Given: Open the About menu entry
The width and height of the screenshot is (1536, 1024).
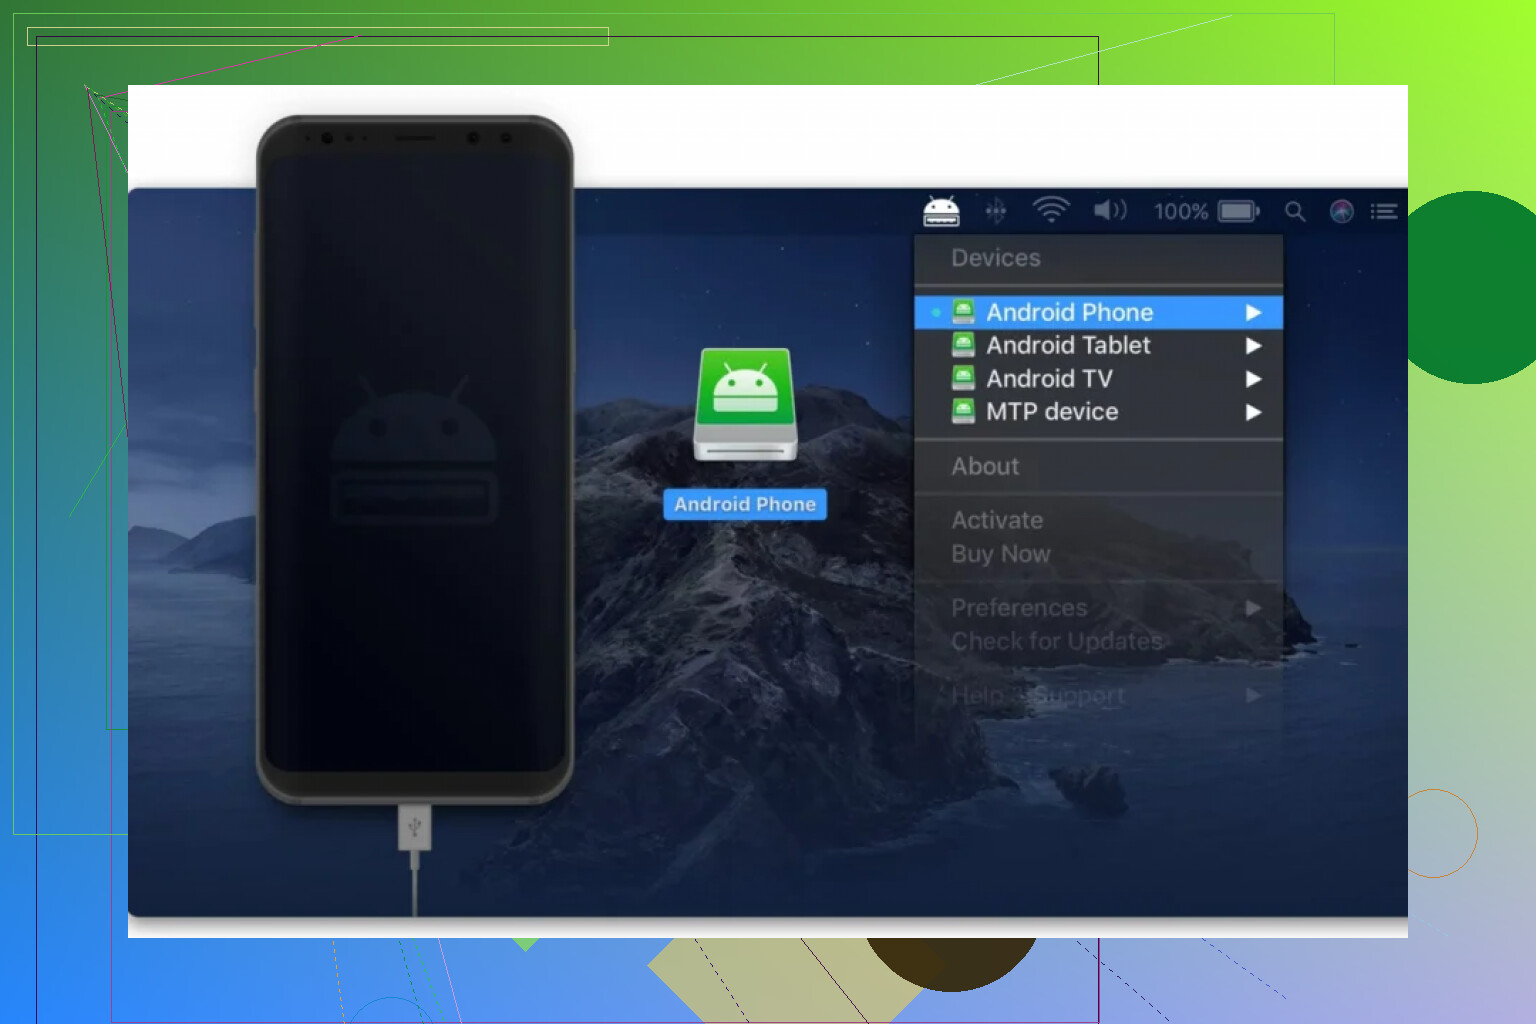Looking at the screenshot, I should [x=1098, y=466].
